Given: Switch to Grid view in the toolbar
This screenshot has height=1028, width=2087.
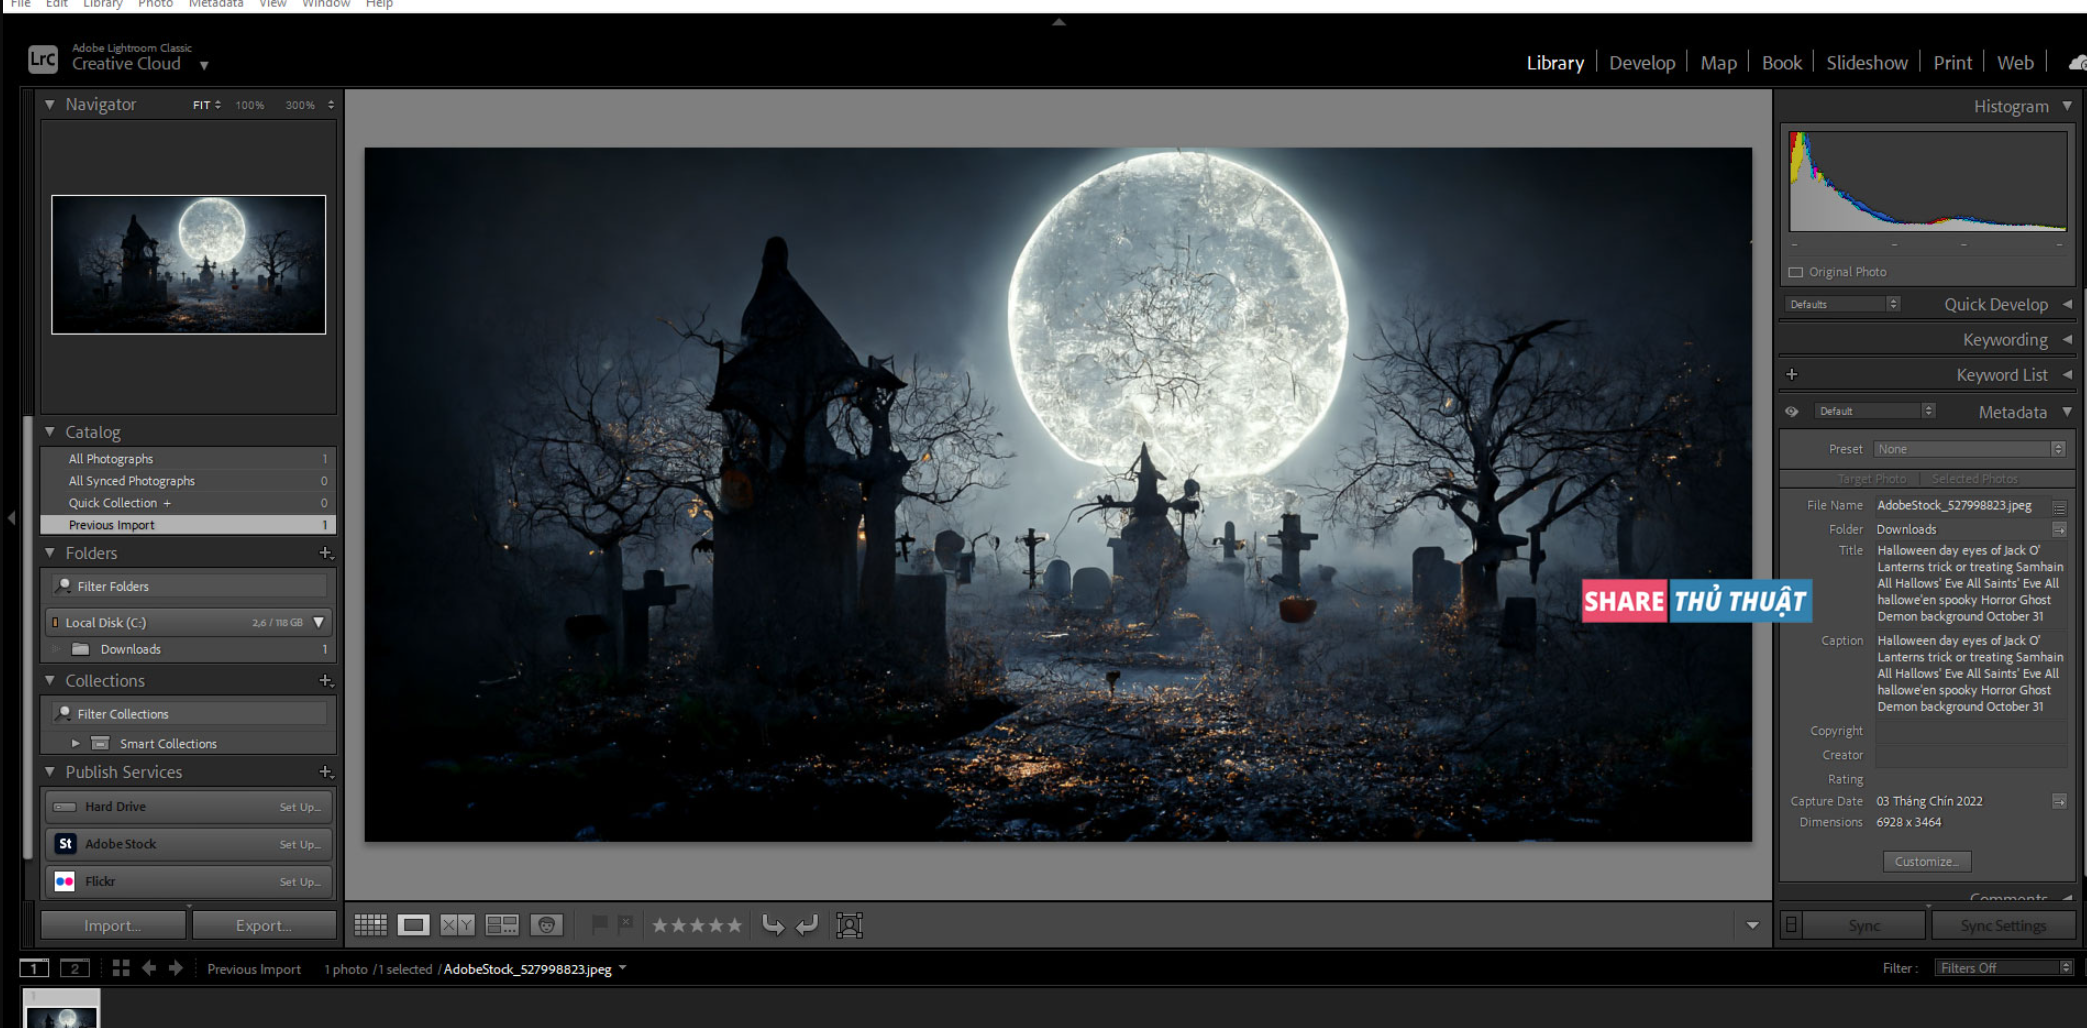Looking at the screenshot, I should point(370,925).
